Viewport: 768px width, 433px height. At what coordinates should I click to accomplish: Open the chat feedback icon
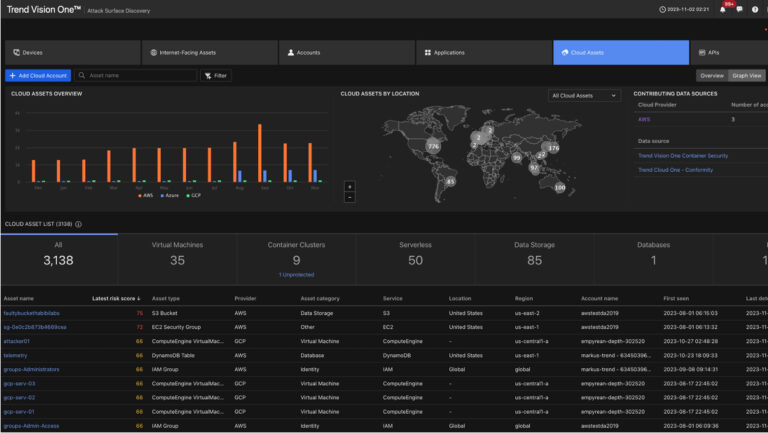(739, 9)
